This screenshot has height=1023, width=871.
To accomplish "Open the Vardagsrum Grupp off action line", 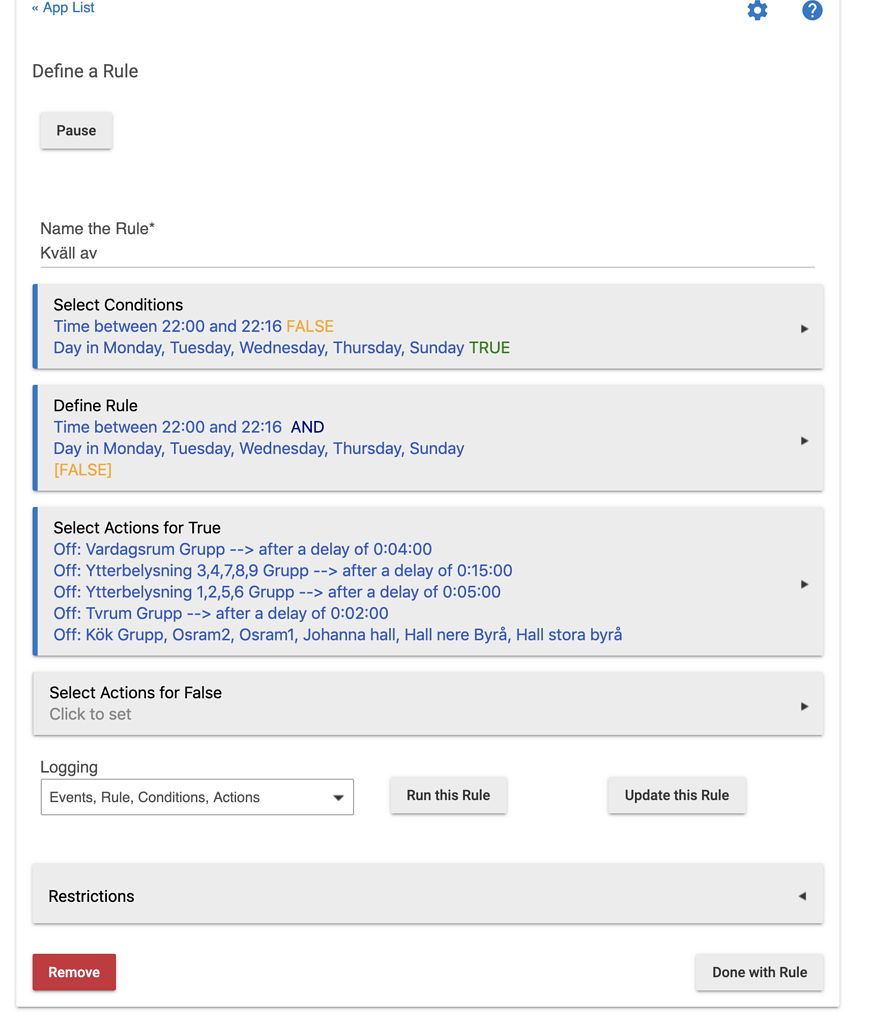I will pos(243,549).
